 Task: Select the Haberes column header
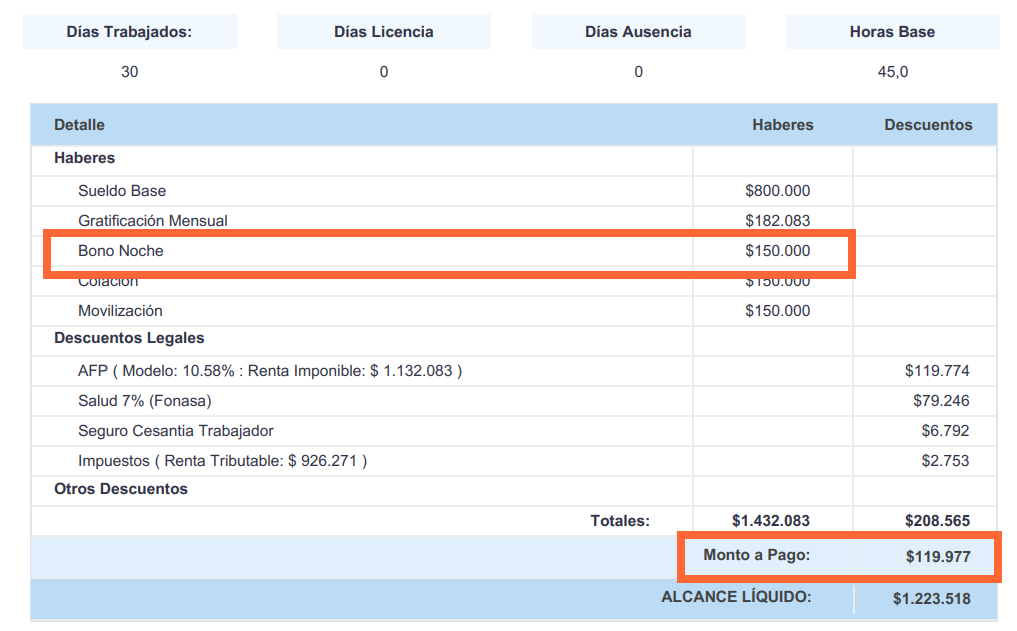coord(783,125)
